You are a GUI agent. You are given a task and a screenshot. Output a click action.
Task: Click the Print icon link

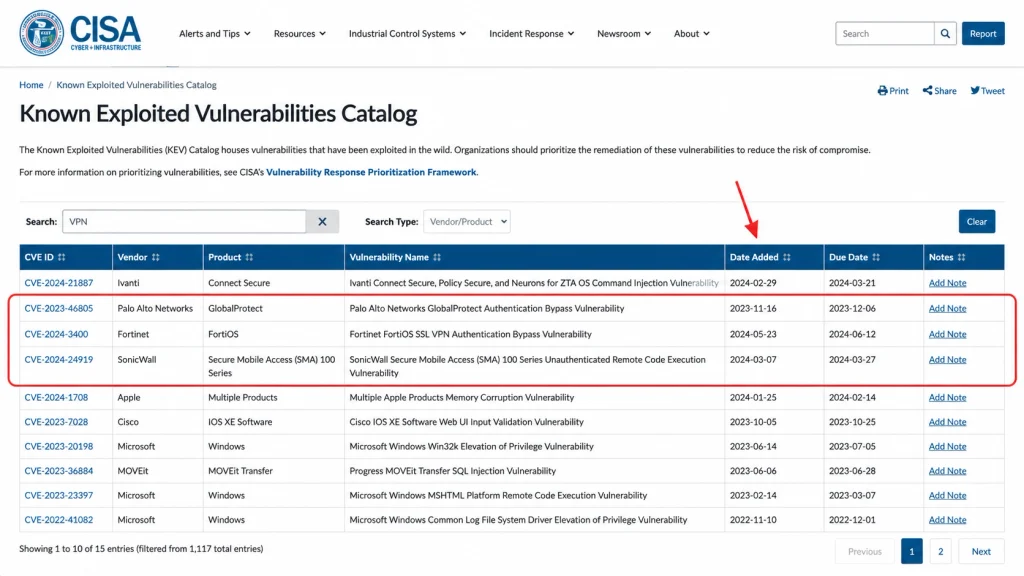893,91
